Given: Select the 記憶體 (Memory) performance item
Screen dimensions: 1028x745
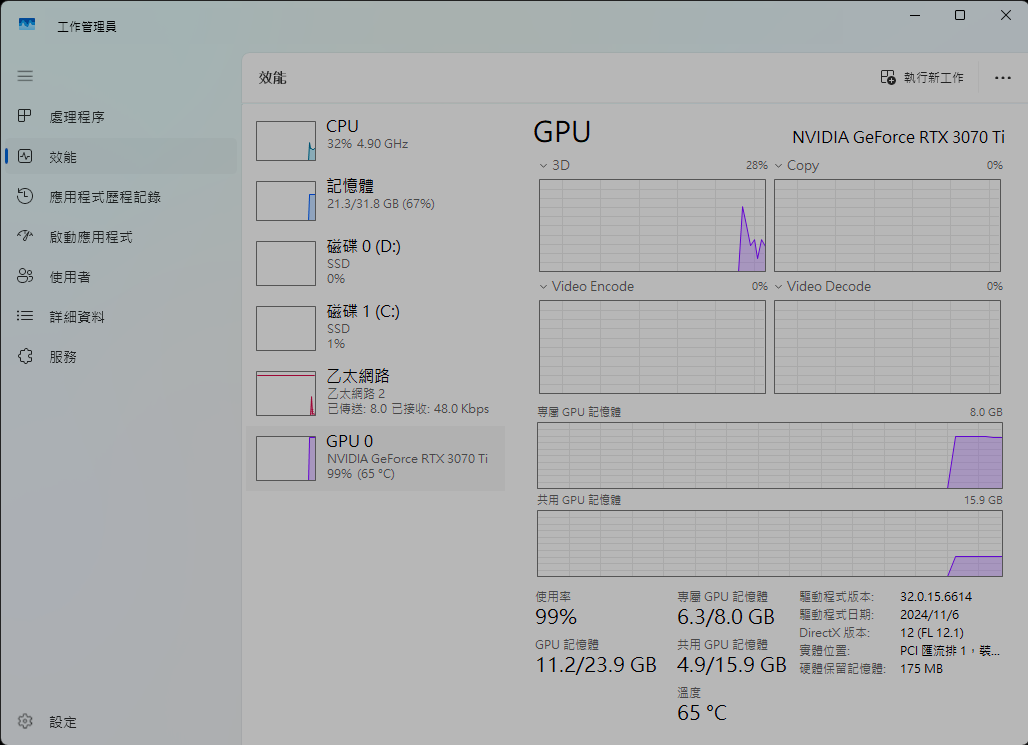Looking at the screenshot, I should tap(375, 200).
